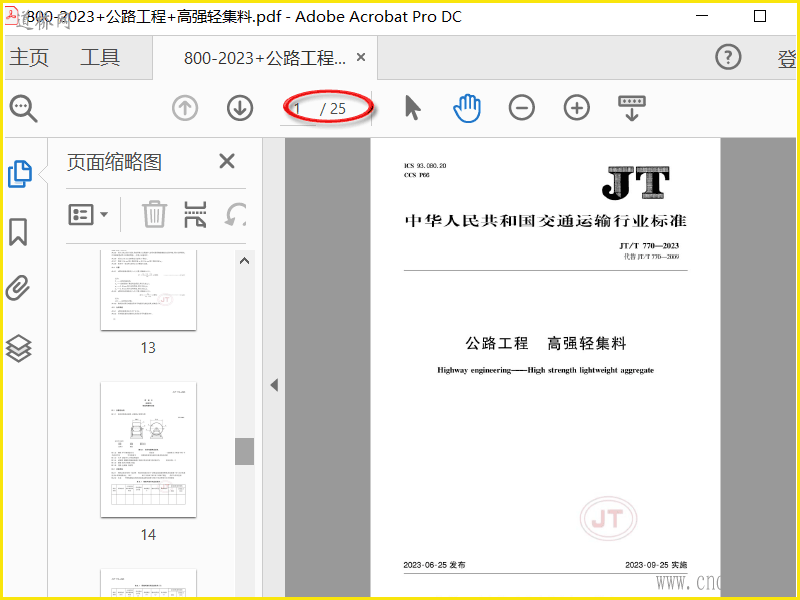Click the 公路工程 高强轻集料 document title
This screenshot has width=800, height=600.
[545, 343]
